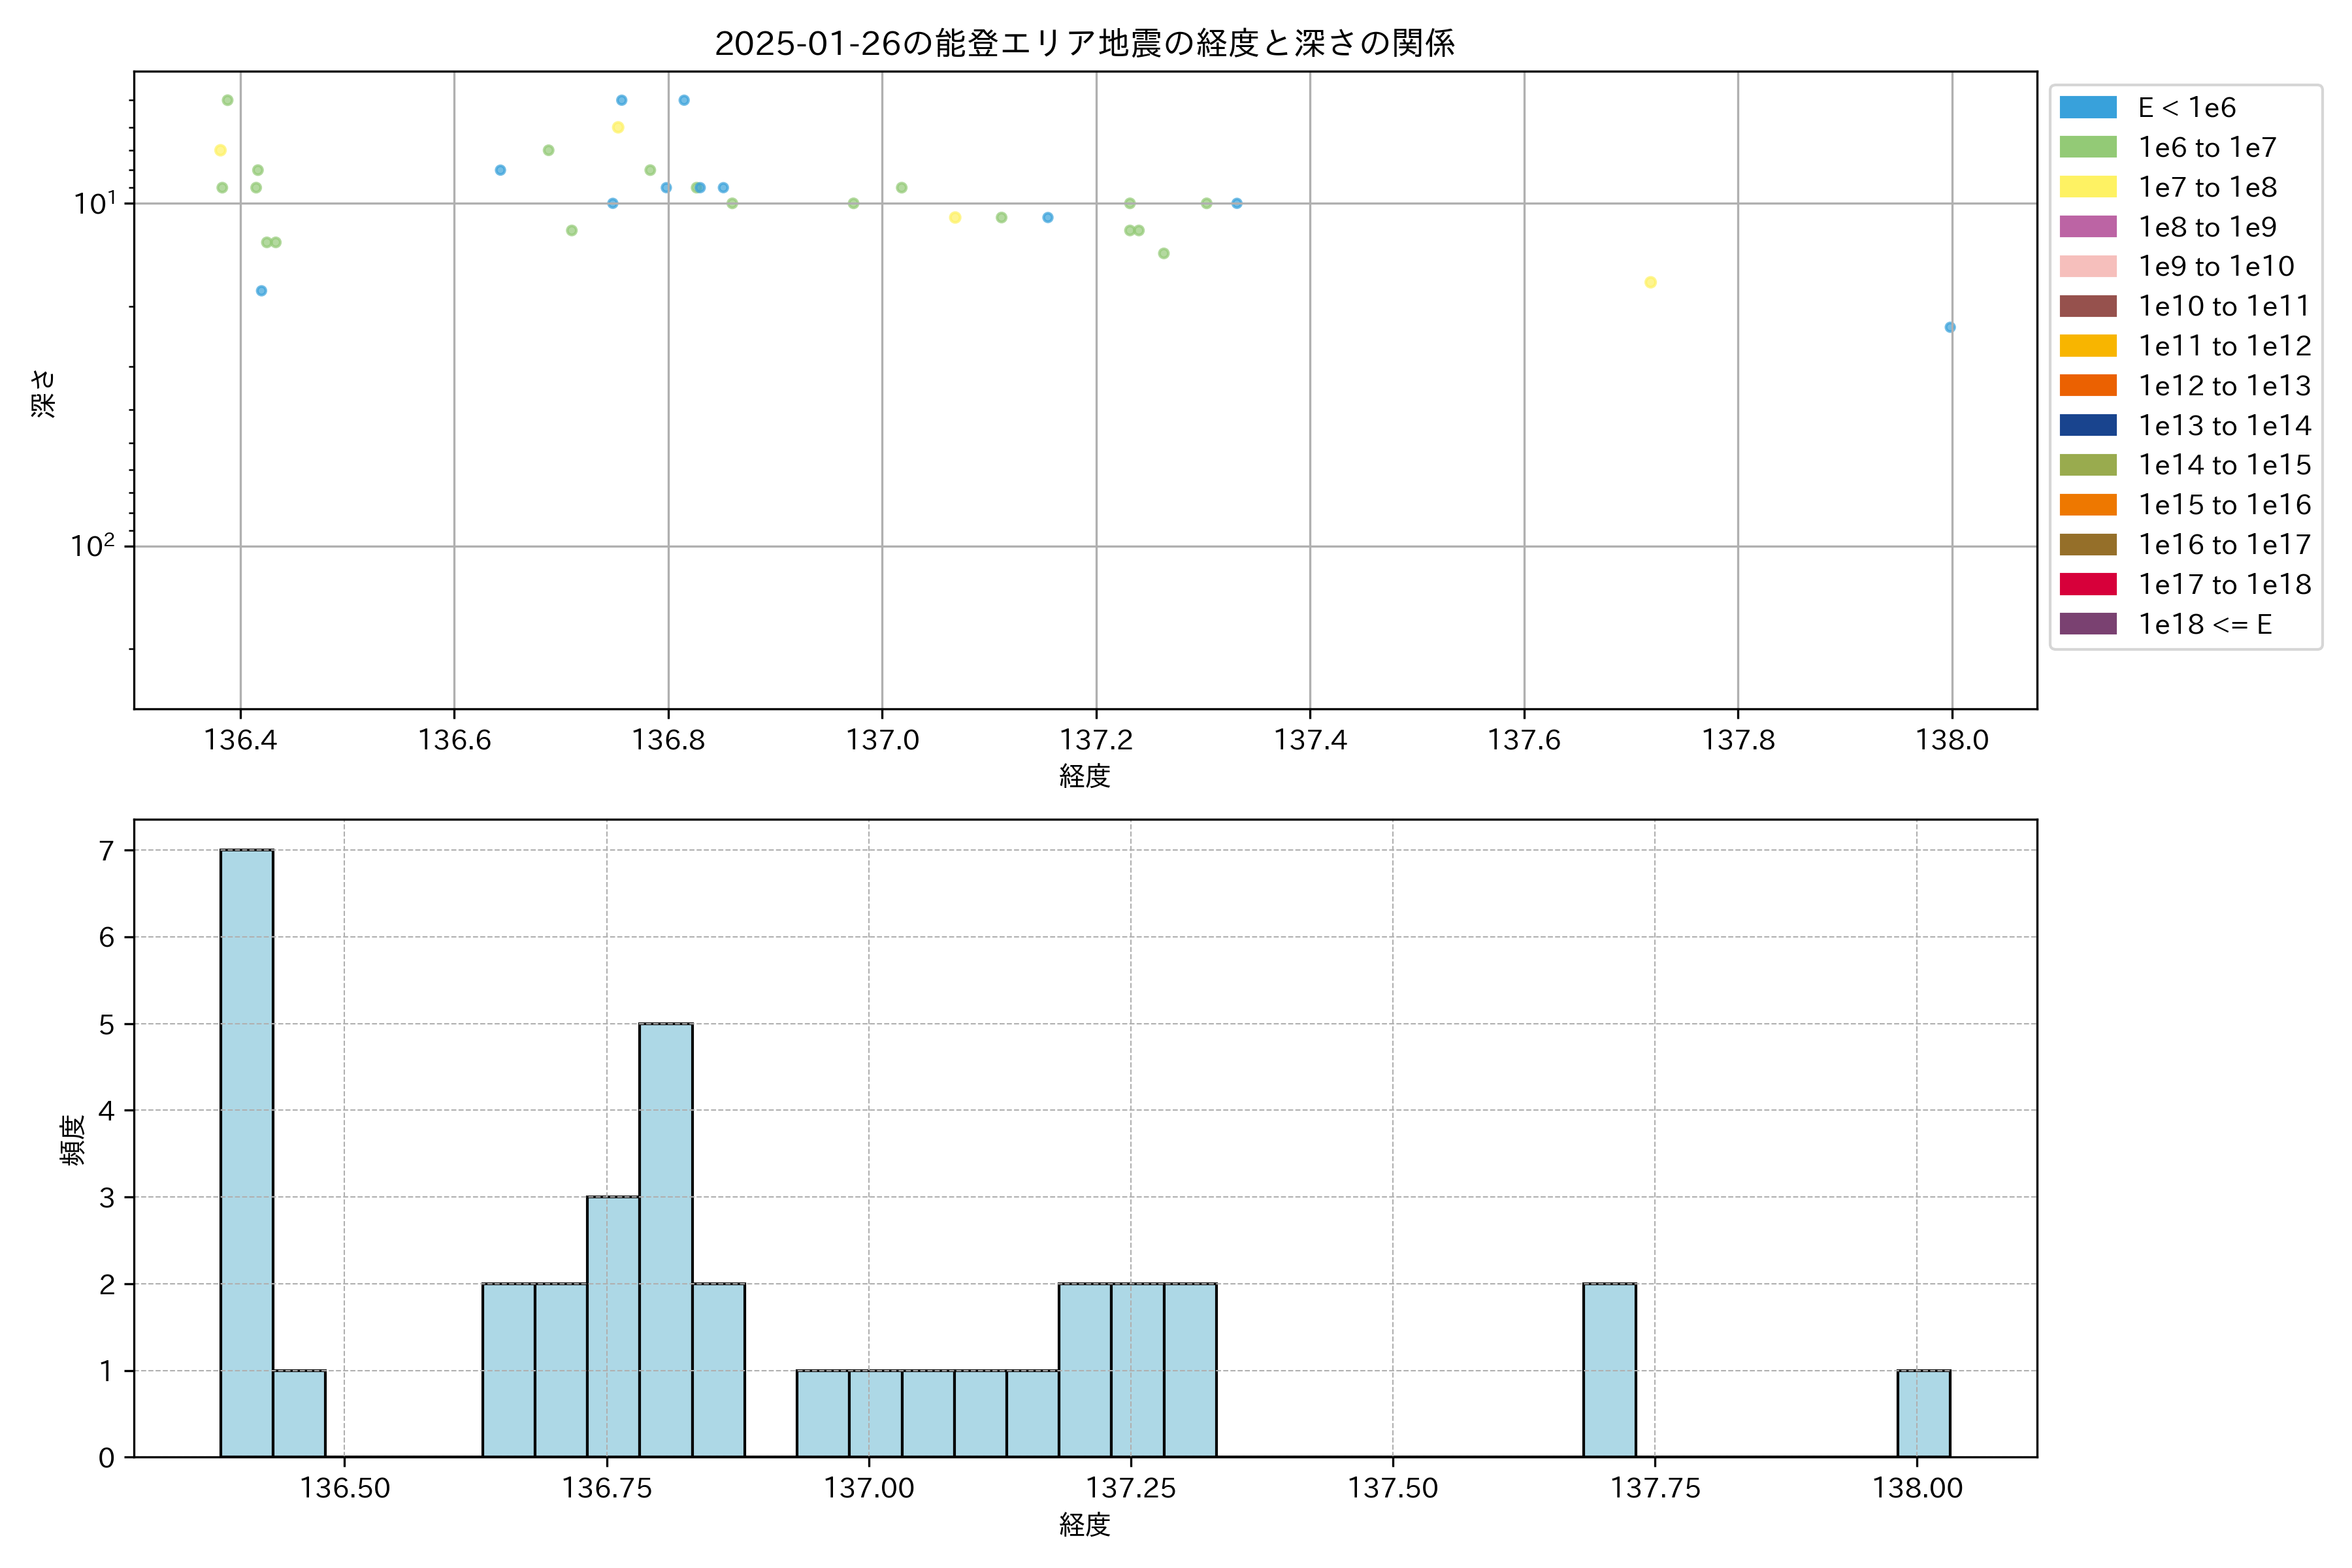Click the pink 1e9 to 1e10 swatch

pyautogui.click(x=2087, y=266)
